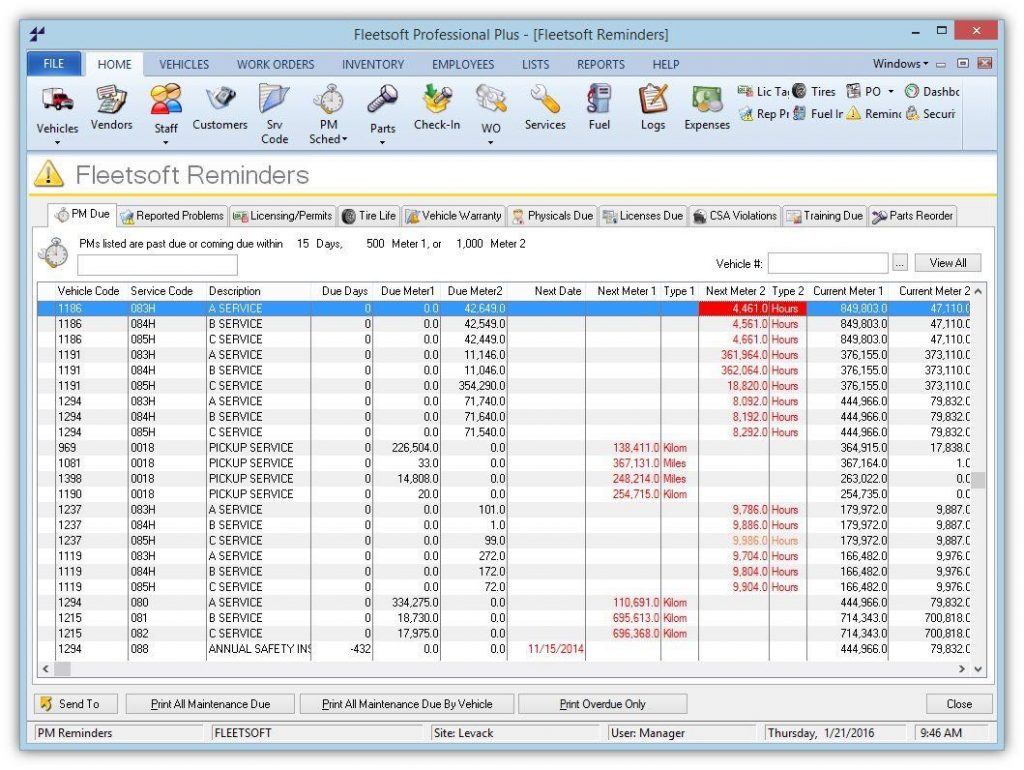This screenshot has height=770, width=1024.
Task: Click the Fuel icon
Action: click(599, 105)
